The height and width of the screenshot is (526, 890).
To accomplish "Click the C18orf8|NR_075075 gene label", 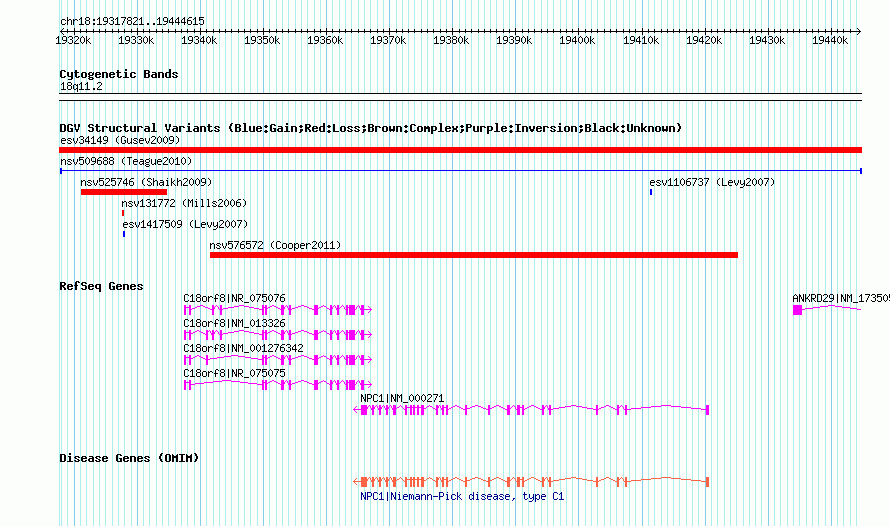I will [x=234, y=373].
